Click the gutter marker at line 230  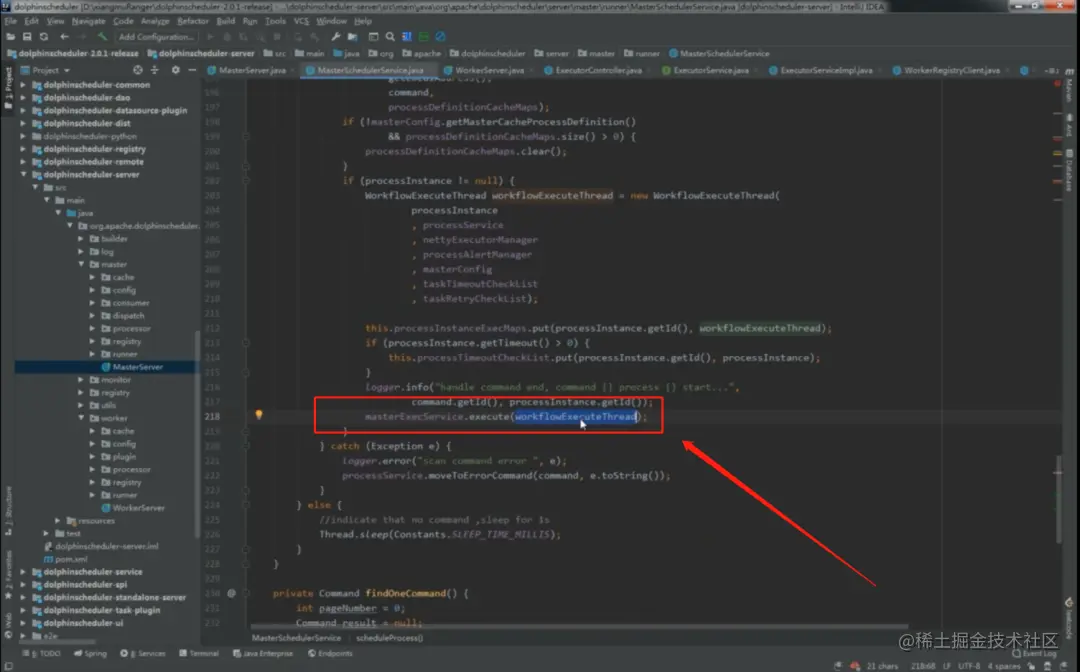point(231,593)
